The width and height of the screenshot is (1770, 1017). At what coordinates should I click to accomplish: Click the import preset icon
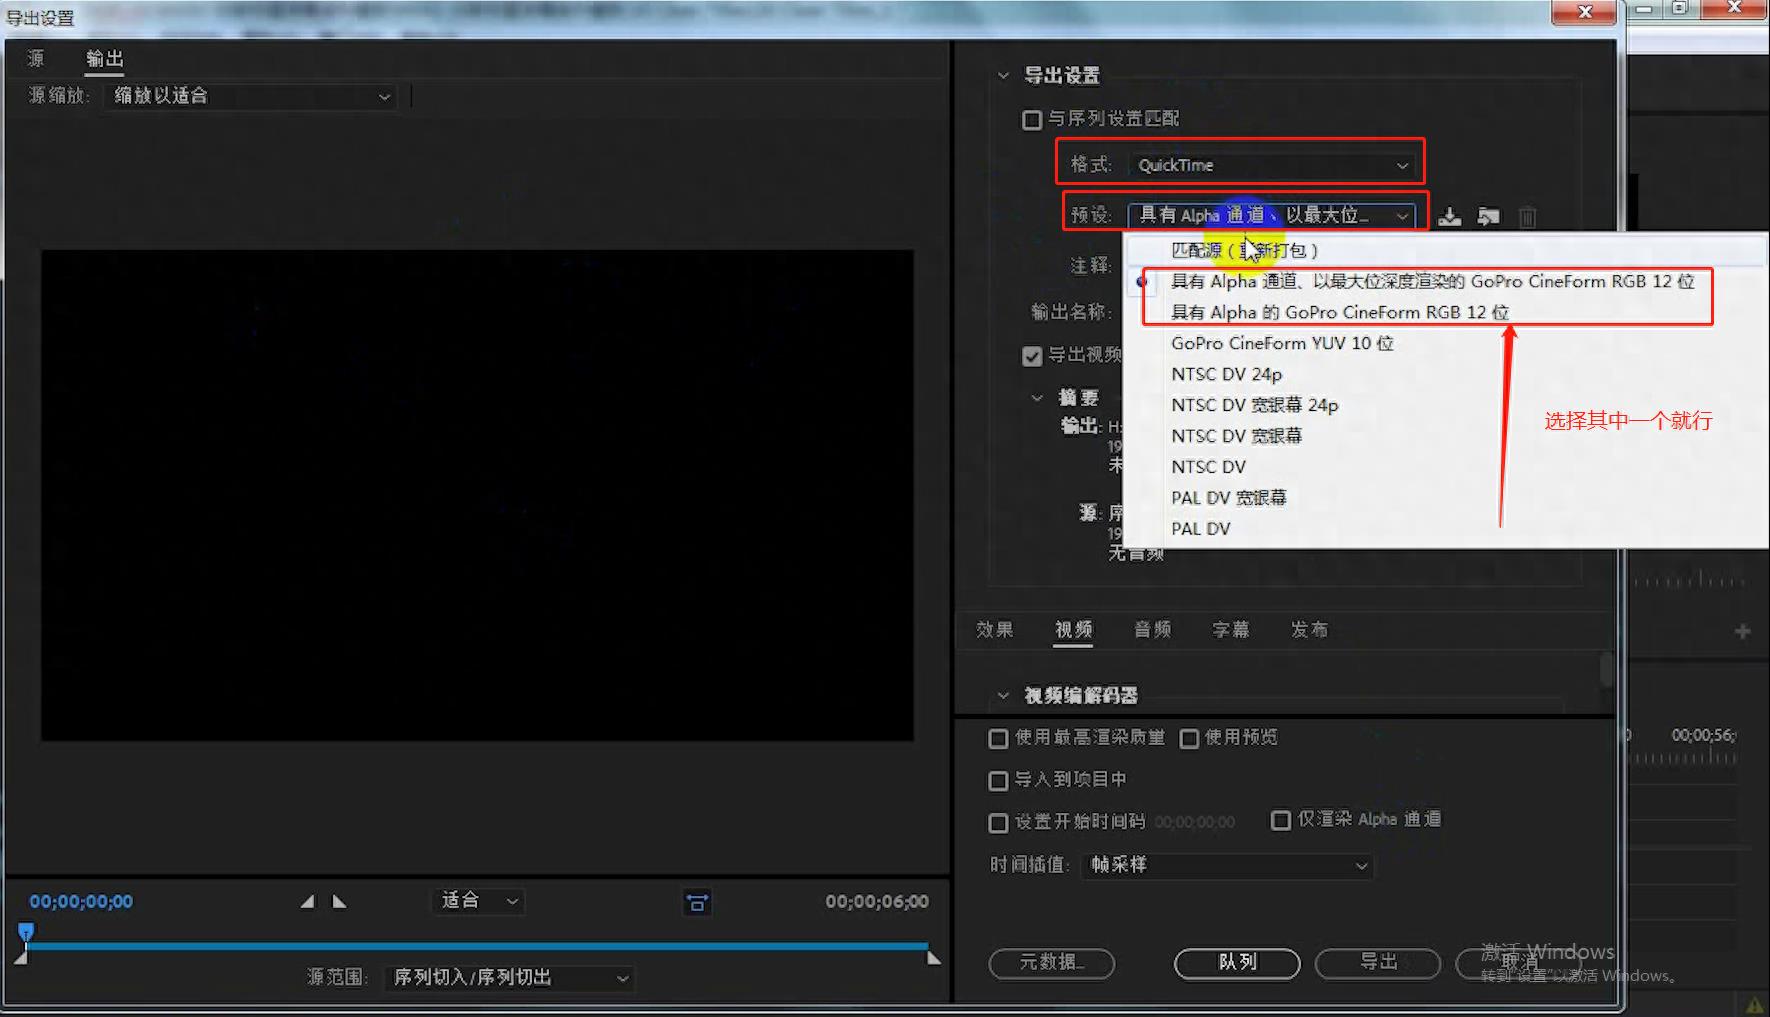(1488, 217)
